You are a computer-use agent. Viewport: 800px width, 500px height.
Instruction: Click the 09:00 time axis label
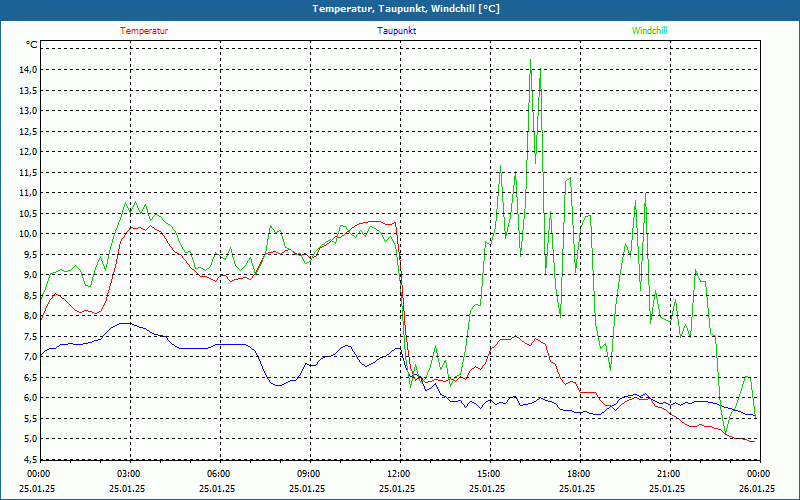(309, 474)
